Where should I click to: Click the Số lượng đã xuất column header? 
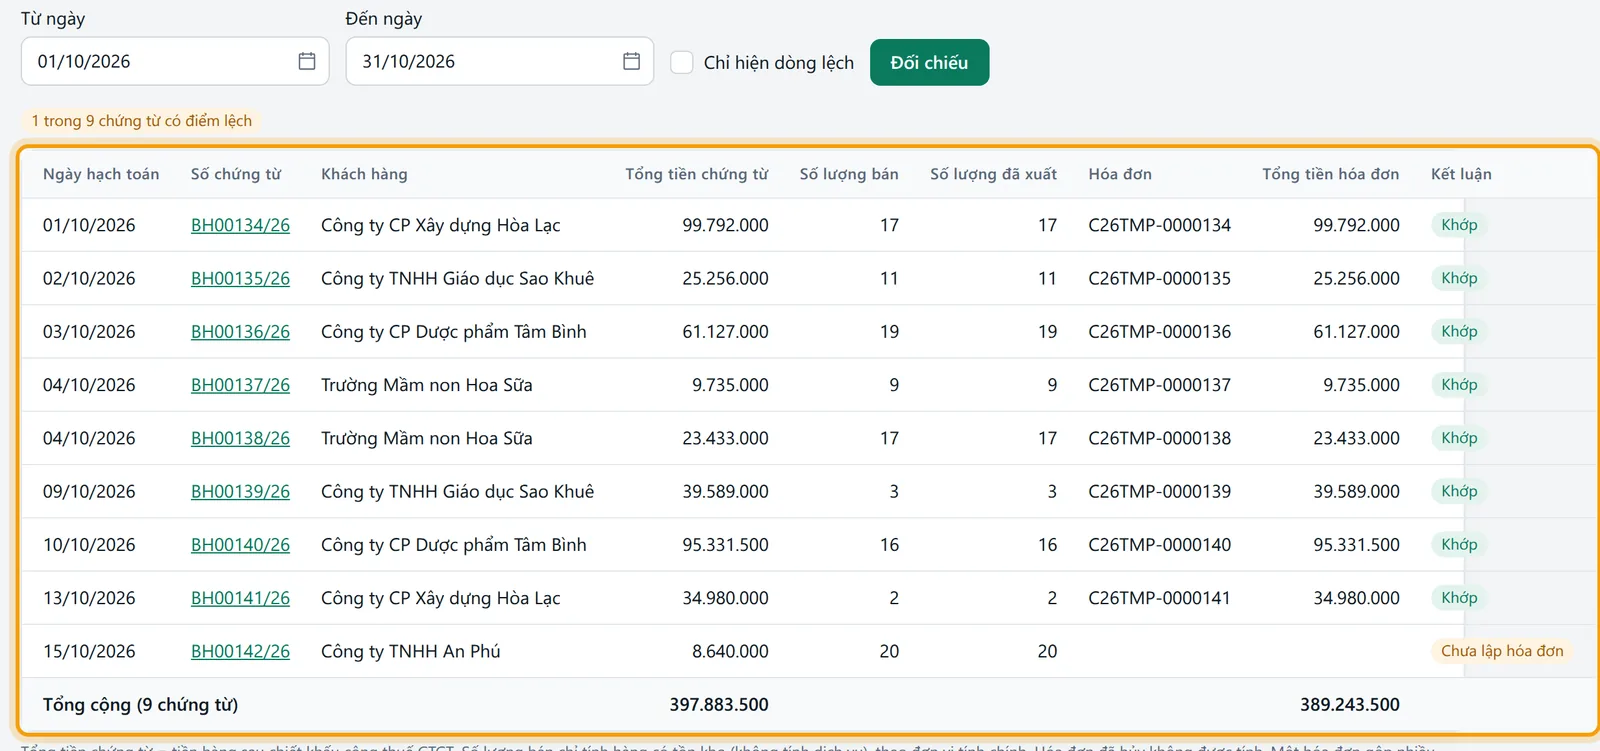[x=993, y=174]
